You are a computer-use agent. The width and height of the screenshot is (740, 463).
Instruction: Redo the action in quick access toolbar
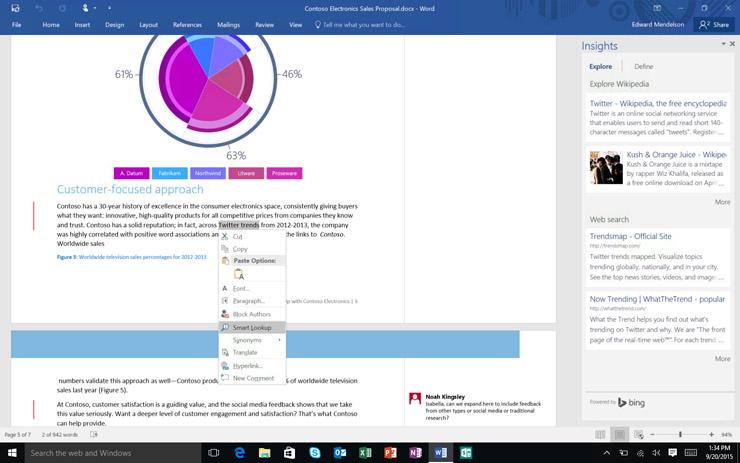62,8
